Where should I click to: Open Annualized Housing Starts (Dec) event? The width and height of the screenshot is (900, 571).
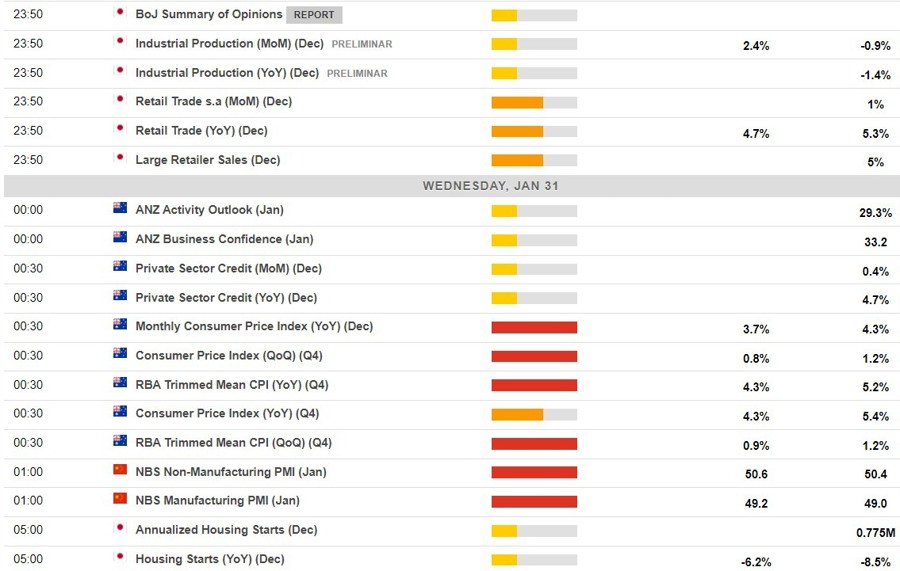[226, 530]
